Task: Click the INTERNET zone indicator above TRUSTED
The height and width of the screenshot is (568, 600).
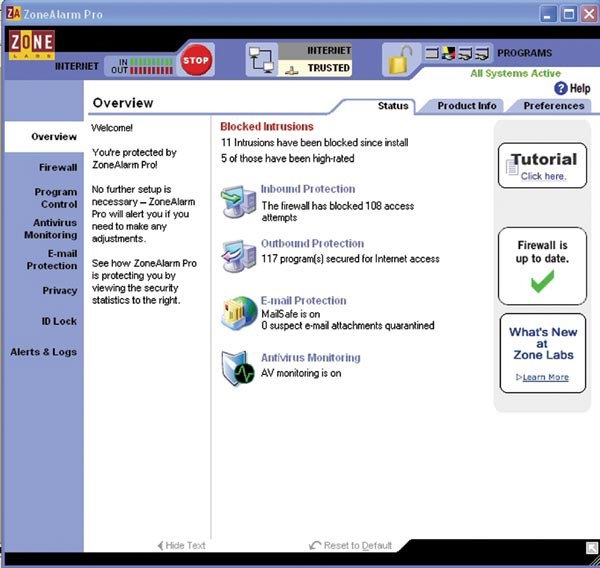Action: click(x=315, y=51)
